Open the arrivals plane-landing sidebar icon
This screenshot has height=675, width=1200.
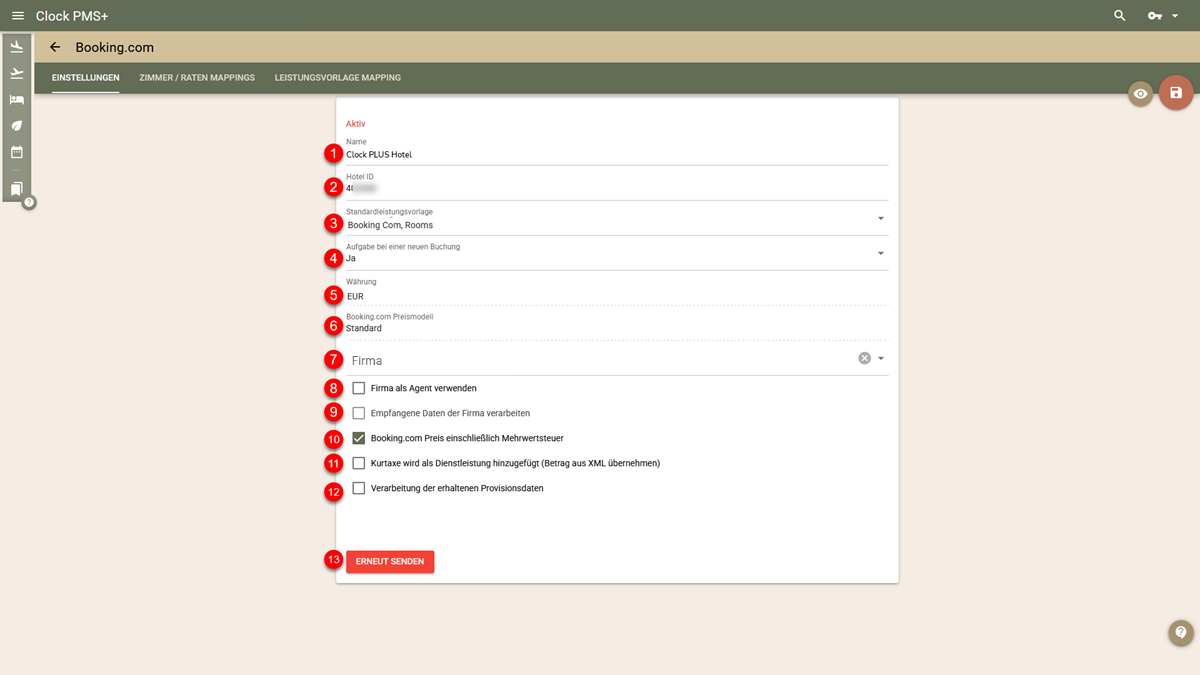17,47
